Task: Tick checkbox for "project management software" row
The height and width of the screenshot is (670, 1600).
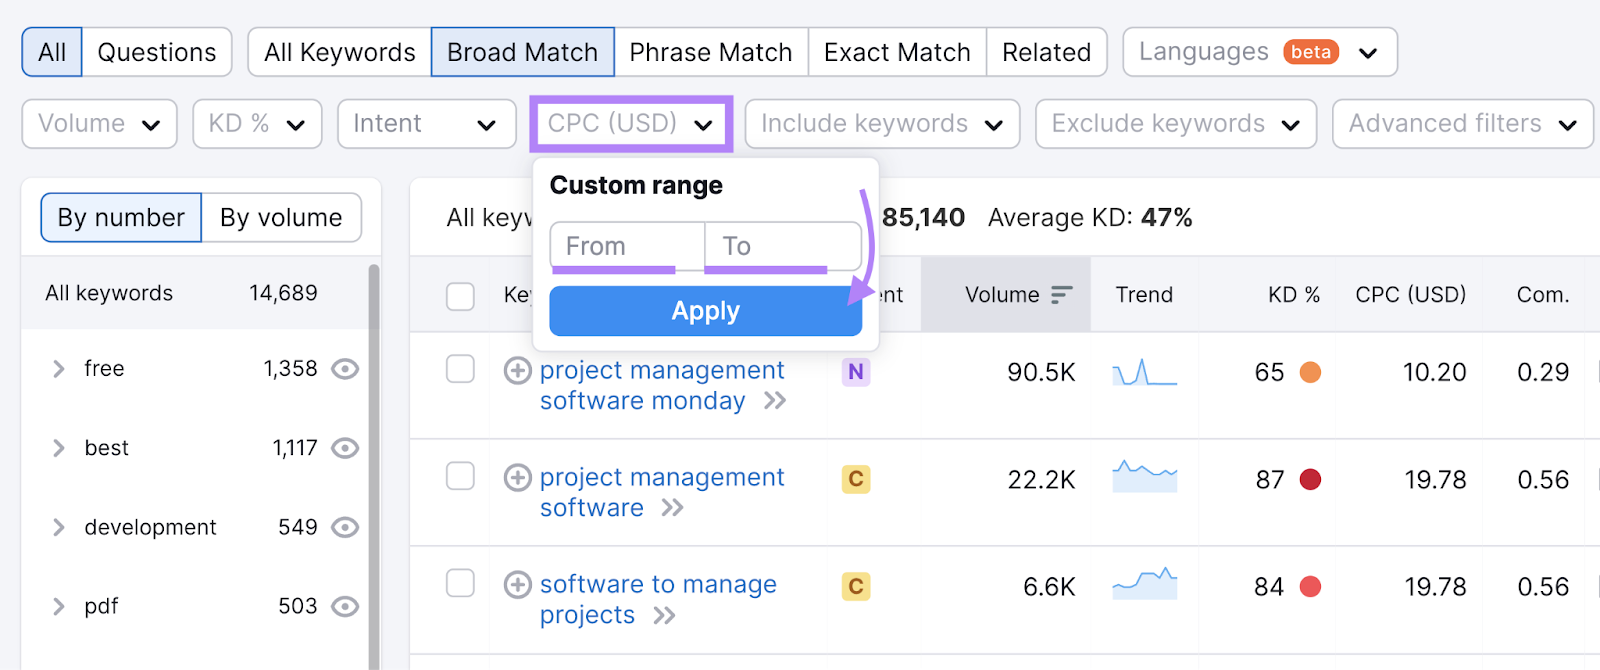Action: pyautogui.click(x=460, y=476)
